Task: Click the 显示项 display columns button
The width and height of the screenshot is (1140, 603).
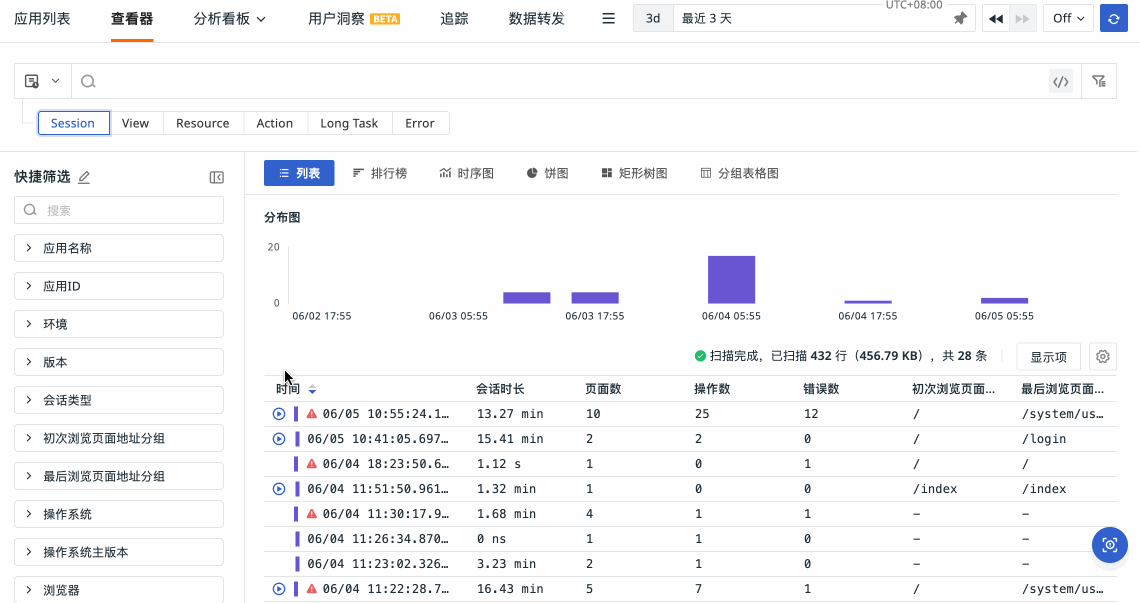Action: tap(1048, 356)
